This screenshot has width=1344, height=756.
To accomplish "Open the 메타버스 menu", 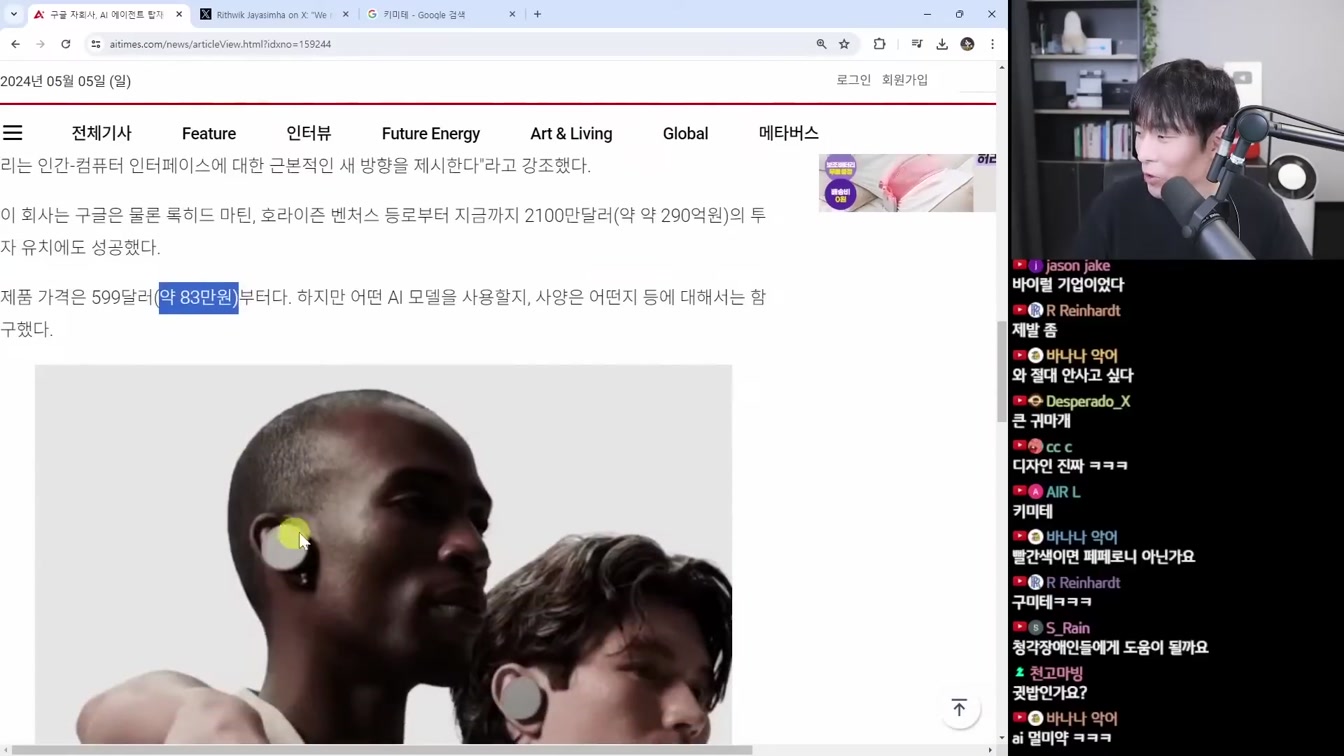I will [789, 133].
